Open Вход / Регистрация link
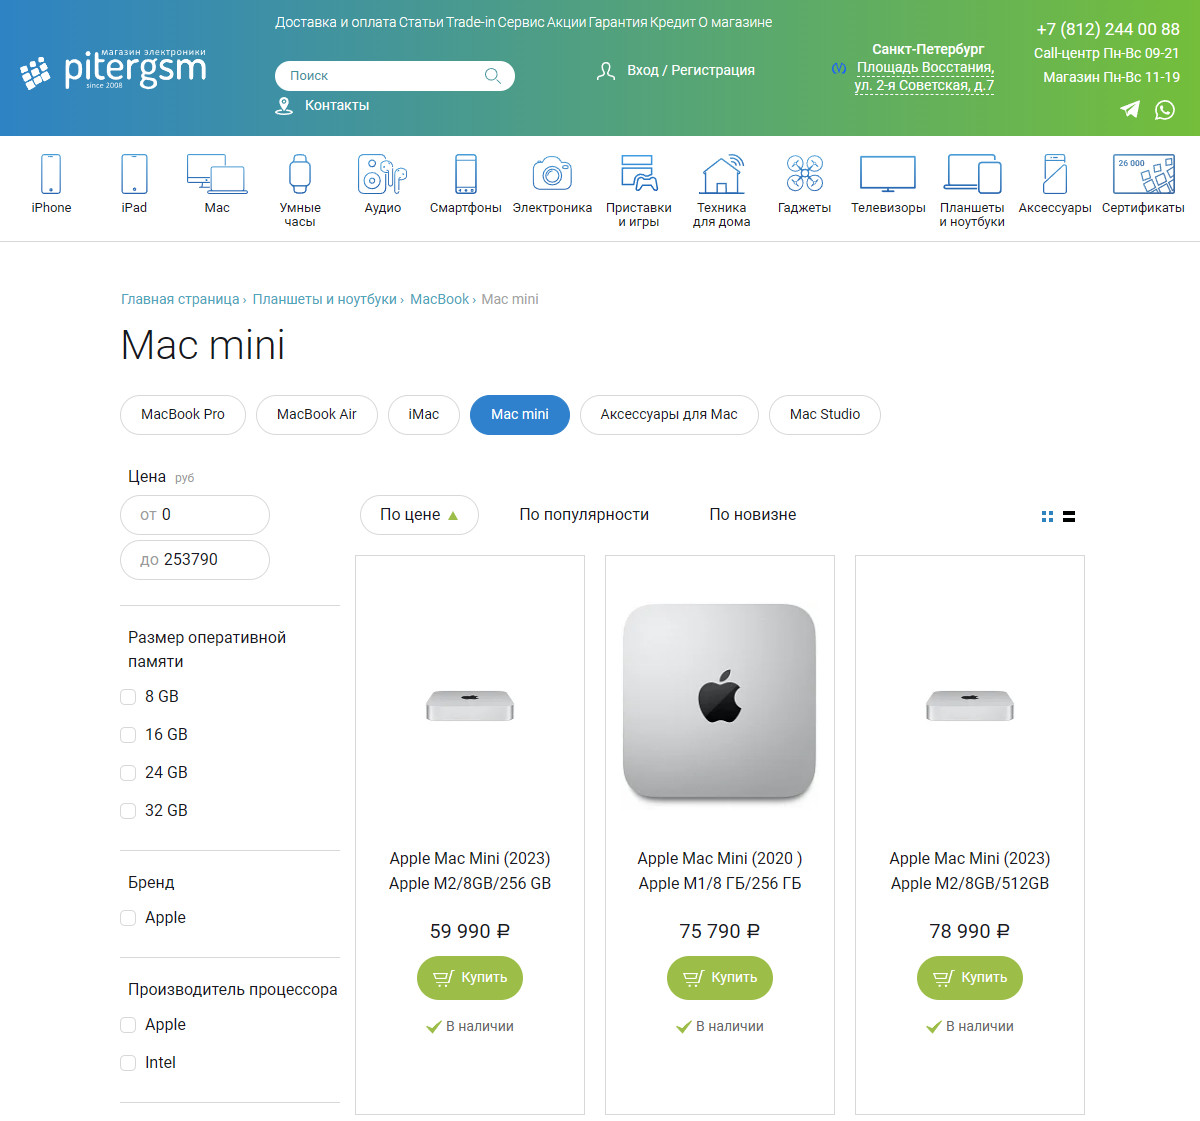This screenshot has height=1121, width=1200. pyautogui.click(x=691, y=71)
